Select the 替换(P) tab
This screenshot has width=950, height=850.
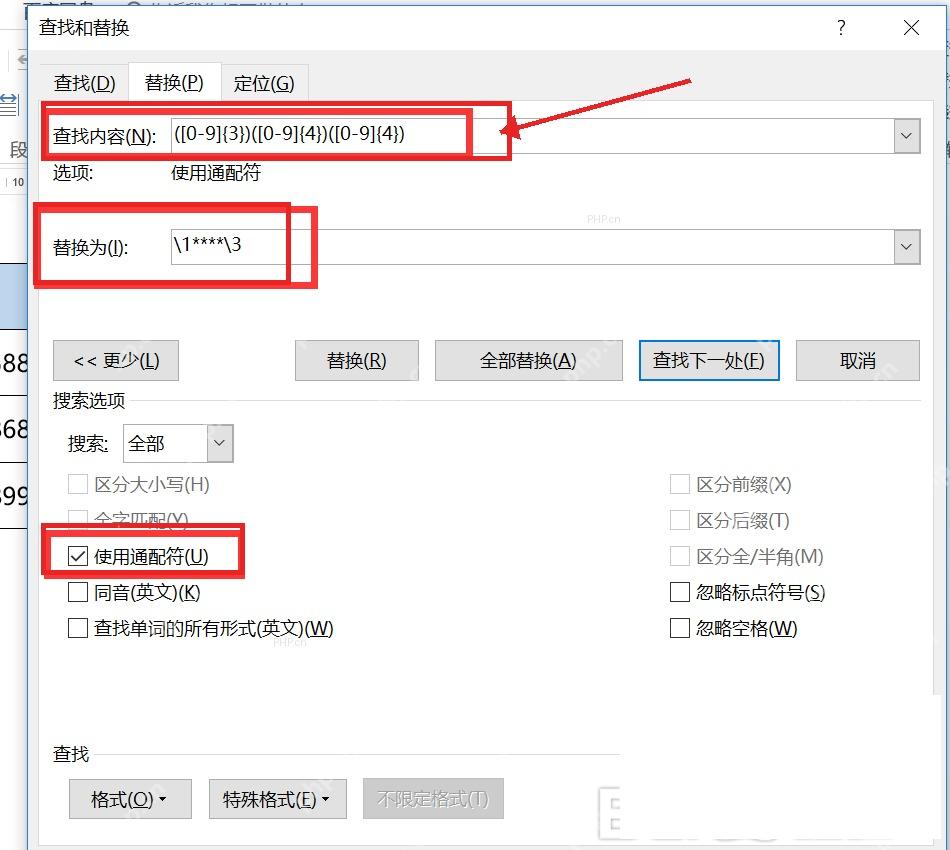(174, 82)
